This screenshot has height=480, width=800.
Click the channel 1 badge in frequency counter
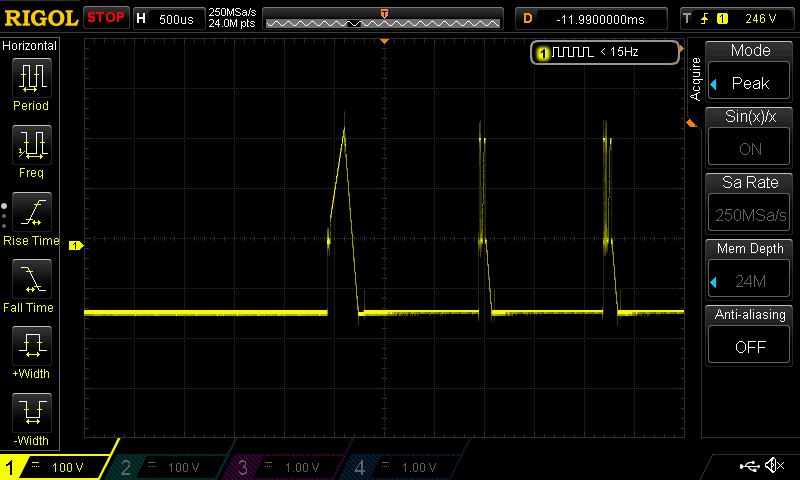point(543,53)
